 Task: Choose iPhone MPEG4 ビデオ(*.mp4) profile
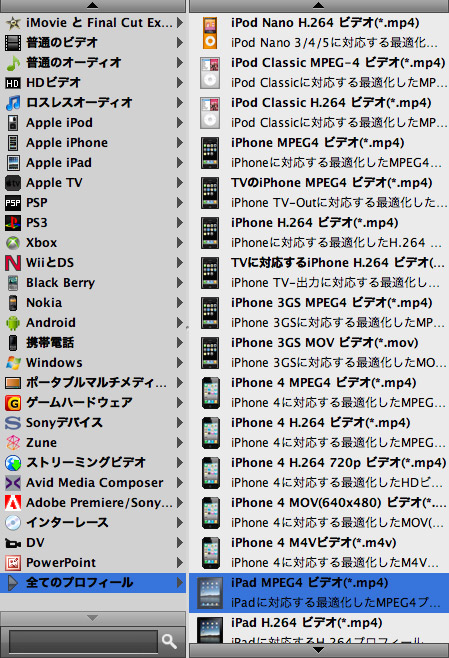click(319, 153)
